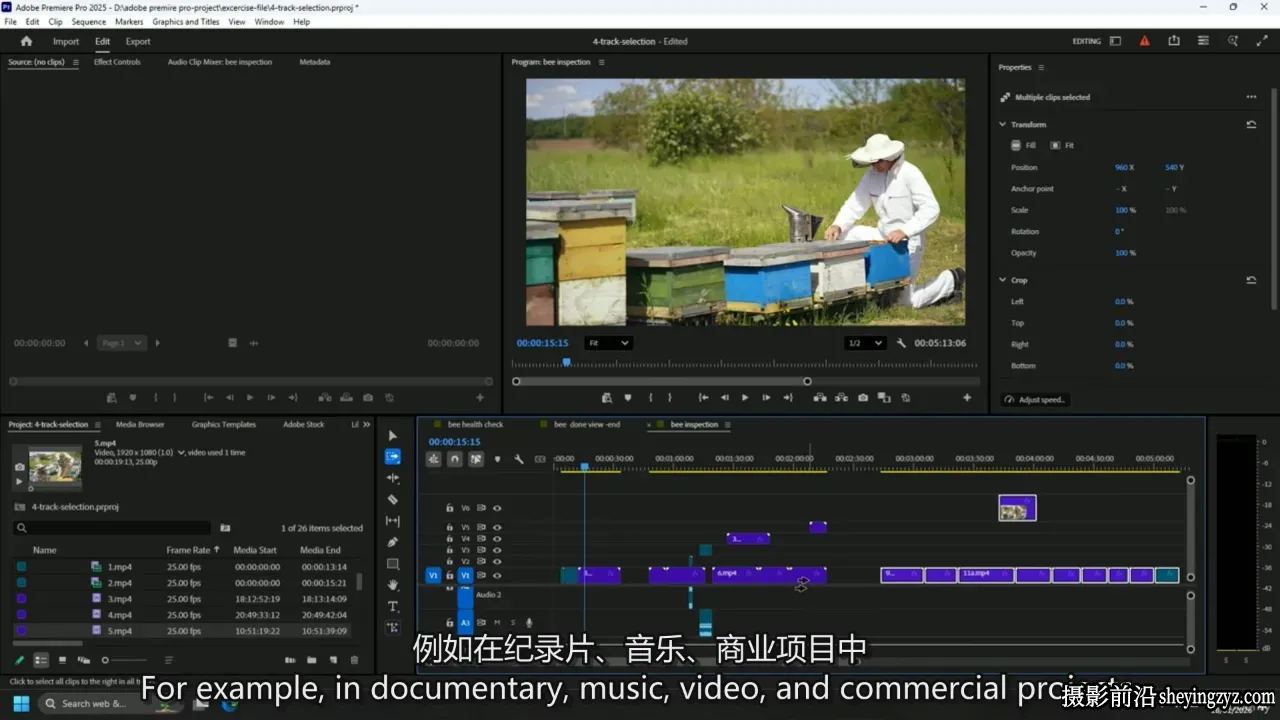Toggle Snap in Timeline

(x=455, y=459)
